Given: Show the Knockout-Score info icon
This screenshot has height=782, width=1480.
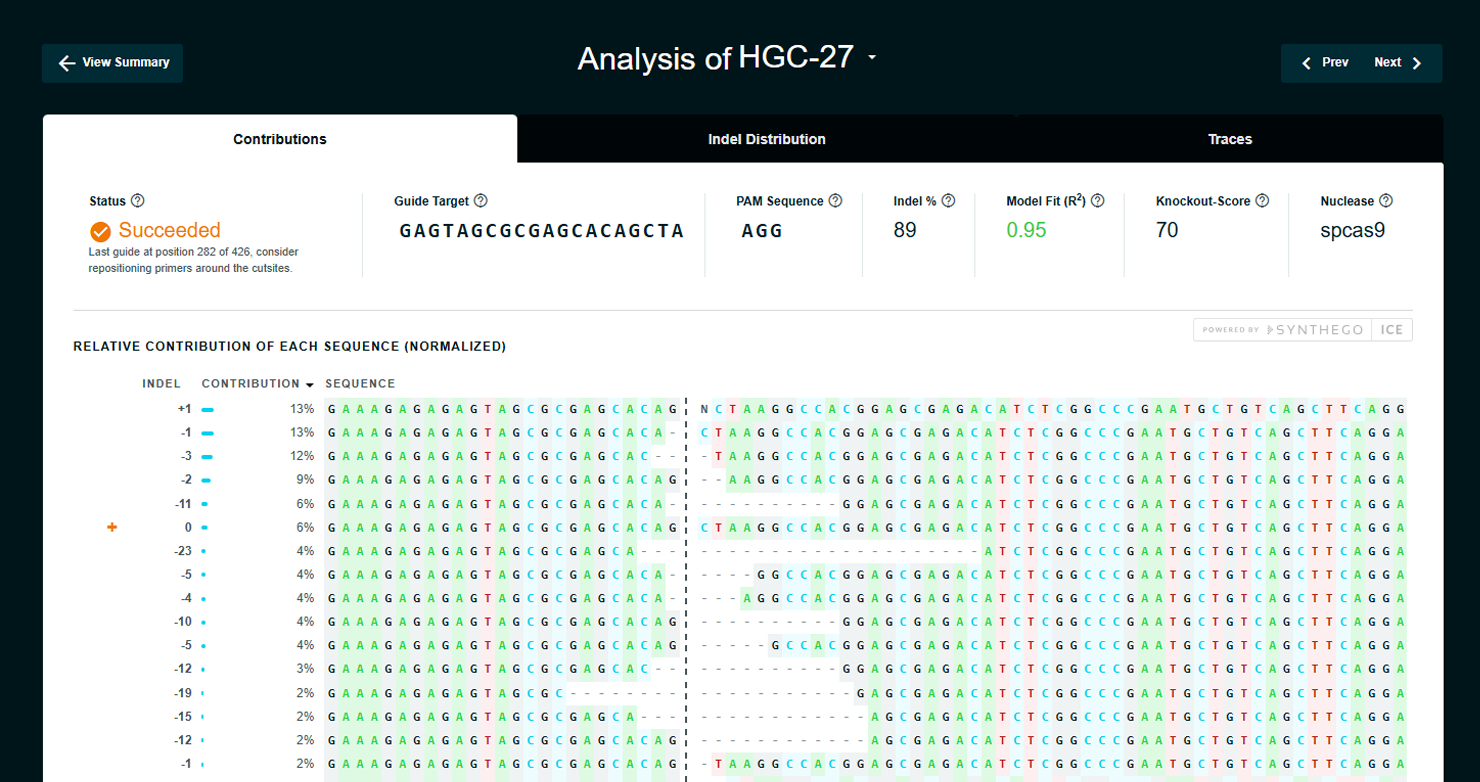Looking at the screenshot, I should (1262, 201).
